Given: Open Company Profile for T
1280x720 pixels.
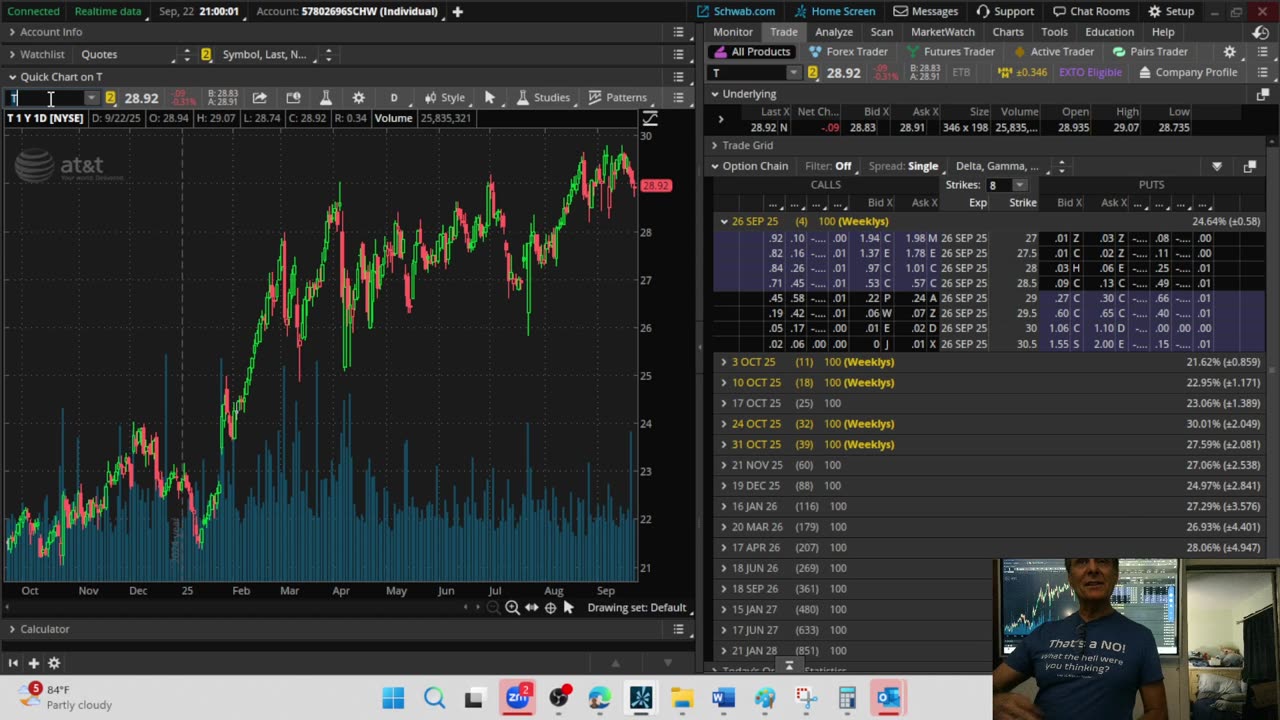Looking at the screenshot, I should point(1188,72).
